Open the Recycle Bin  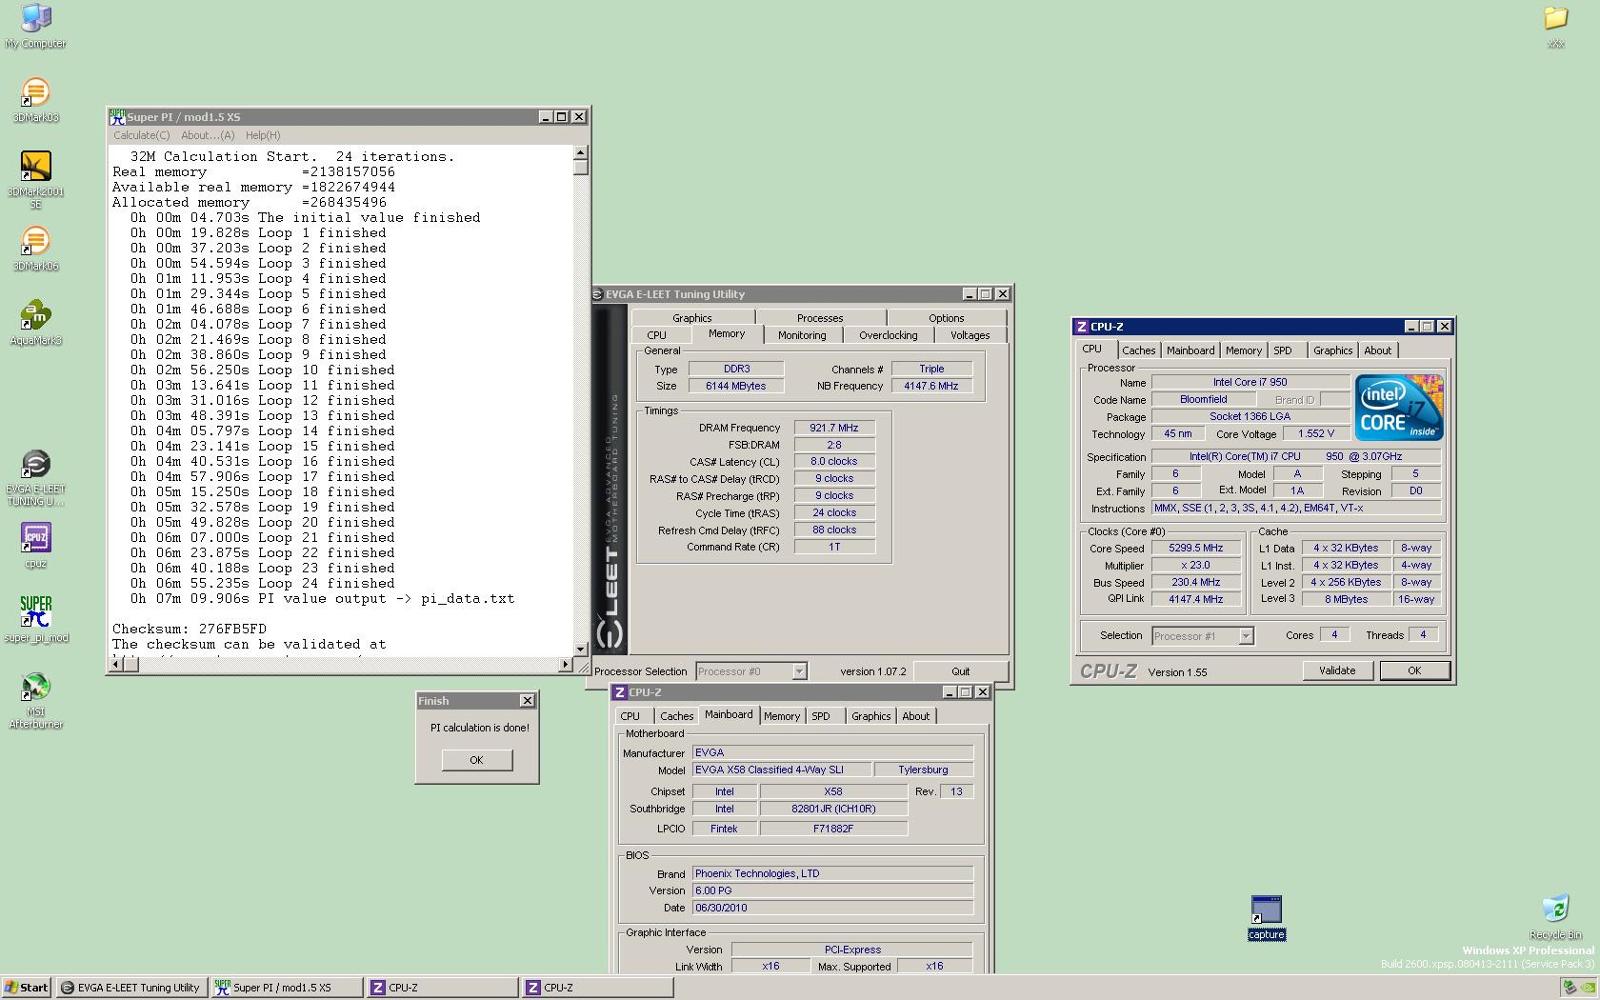click(x=1555, y=917)
